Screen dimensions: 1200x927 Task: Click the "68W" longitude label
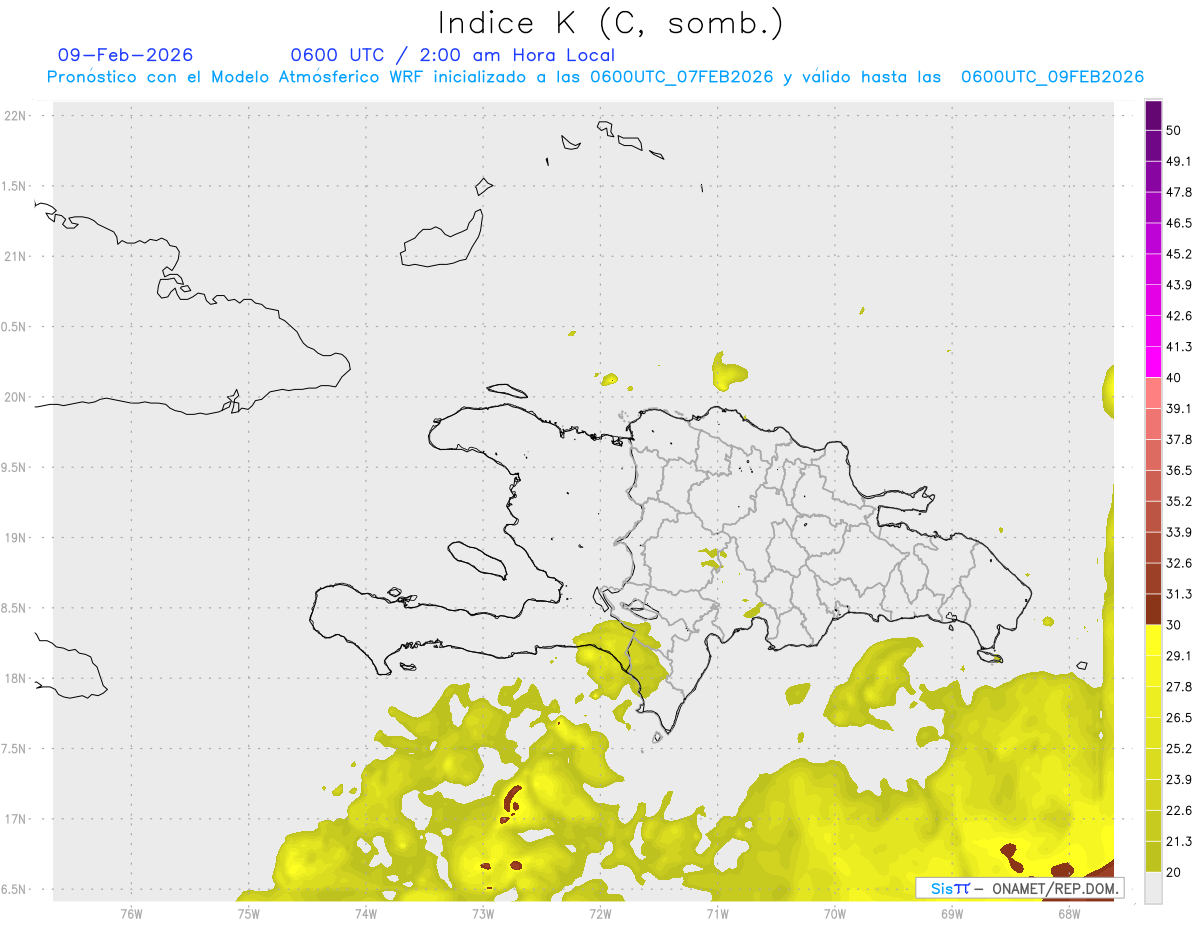coord(1068,912)
